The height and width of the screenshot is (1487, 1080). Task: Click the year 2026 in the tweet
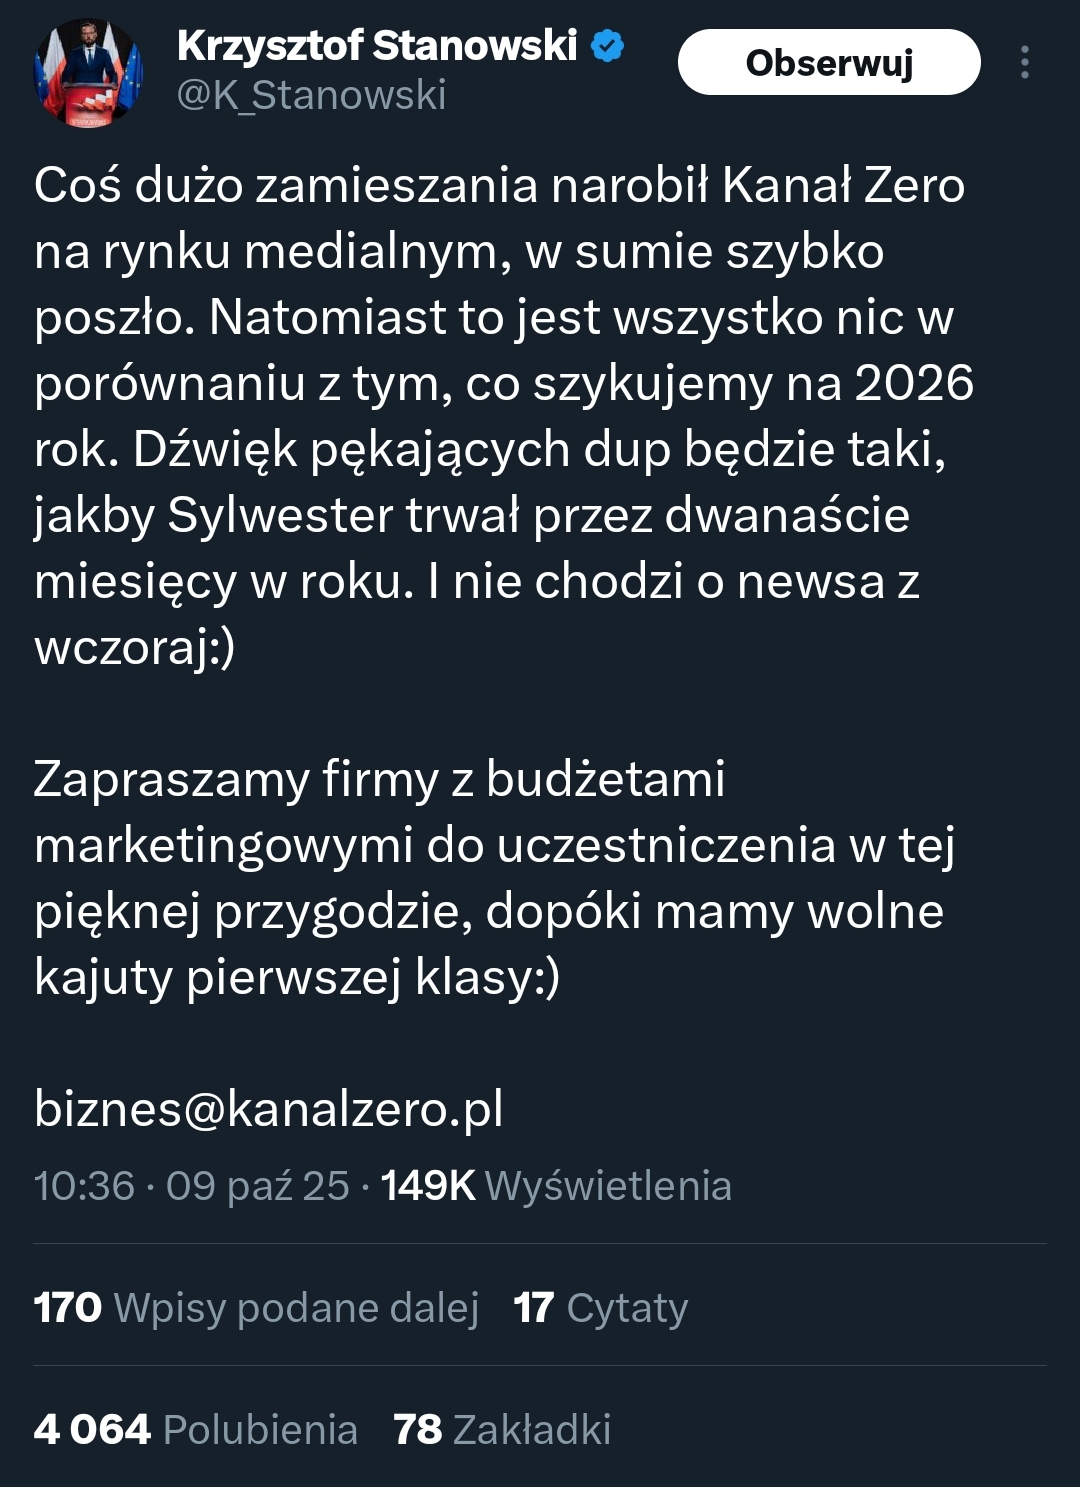(x=914, y=384)
